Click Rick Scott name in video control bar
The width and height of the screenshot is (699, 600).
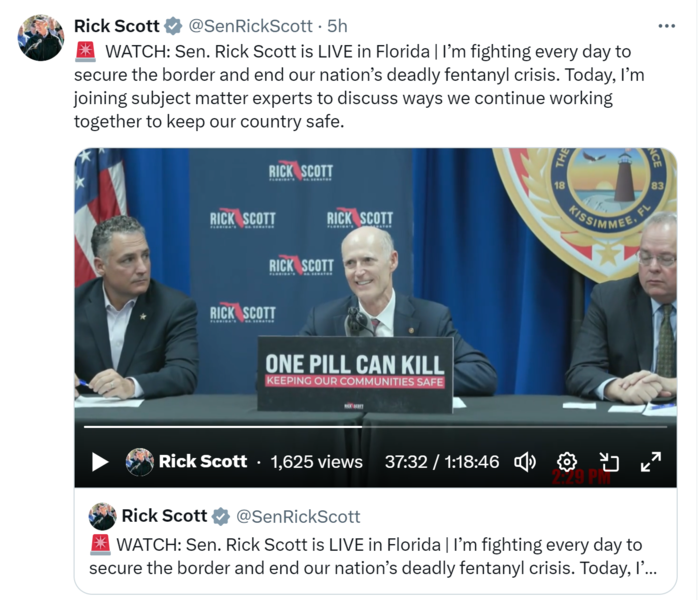(203, 461)
